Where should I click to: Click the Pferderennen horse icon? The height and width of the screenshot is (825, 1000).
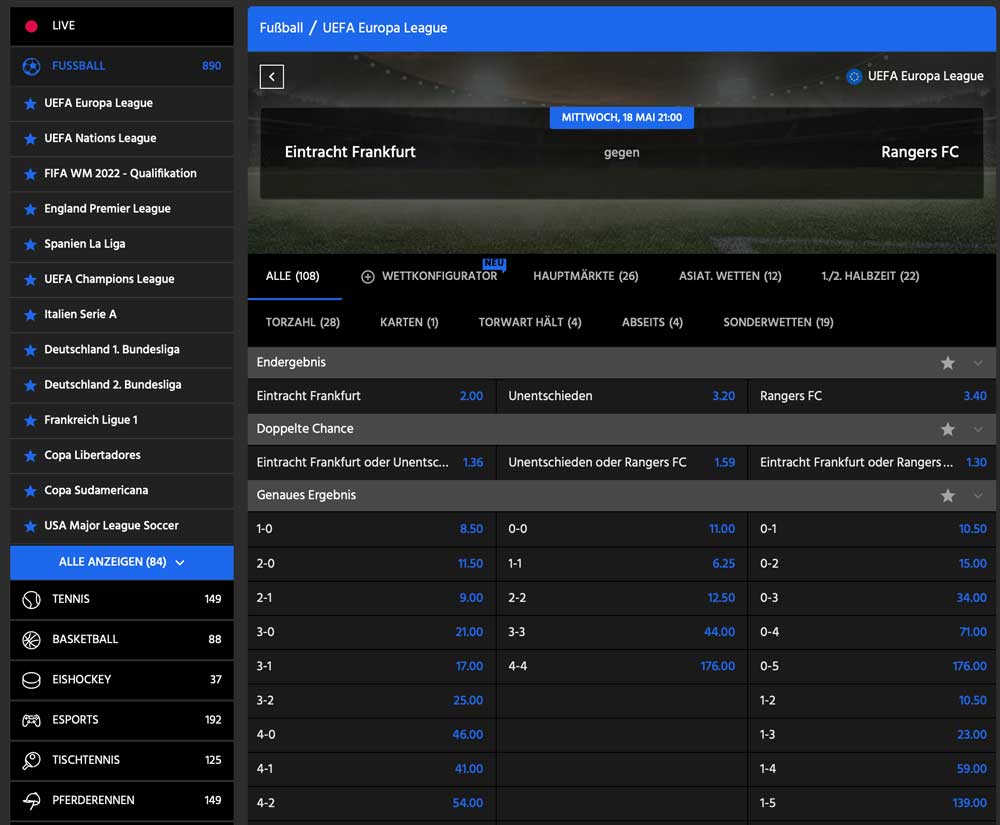tap(31, 800)
